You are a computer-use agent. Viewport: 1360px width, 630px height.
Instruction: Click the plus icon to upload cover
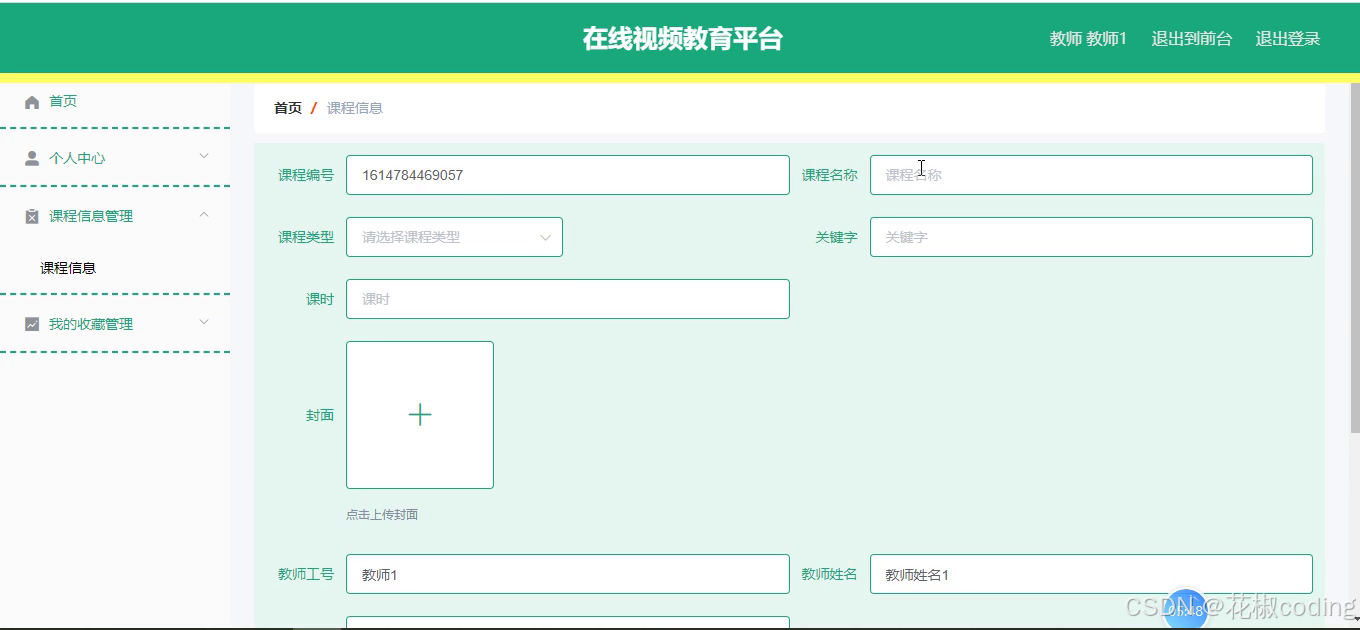[x=420, y=415]
